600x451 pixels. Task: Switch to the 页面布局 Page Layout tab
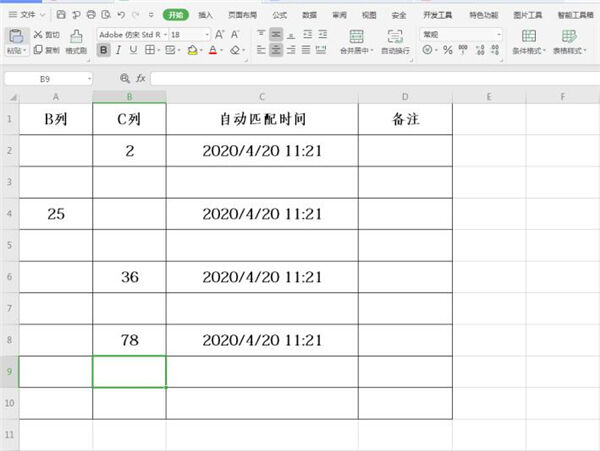tap(243, 15)
